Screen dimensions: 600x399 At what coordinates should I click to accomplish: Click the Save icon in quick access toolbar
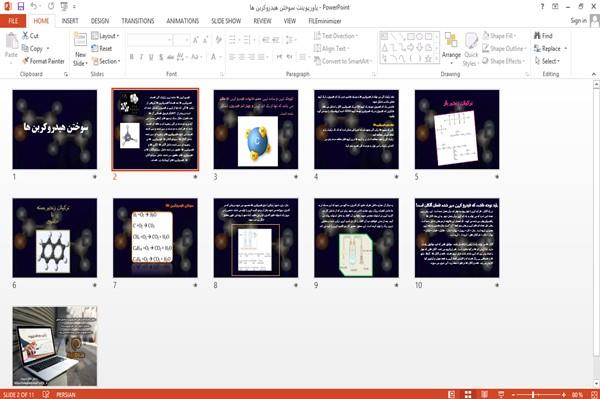click(21, 7)
